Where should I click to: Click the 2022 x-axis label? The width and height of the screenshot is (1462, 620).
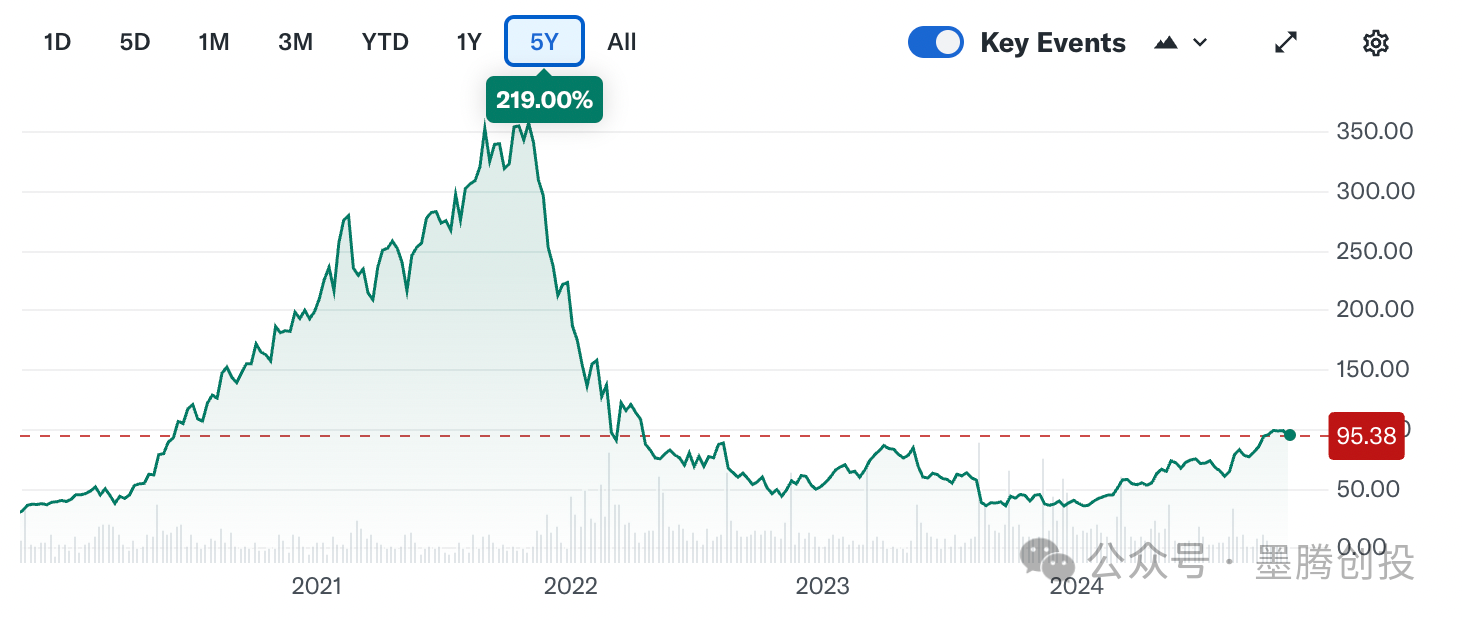570,586
